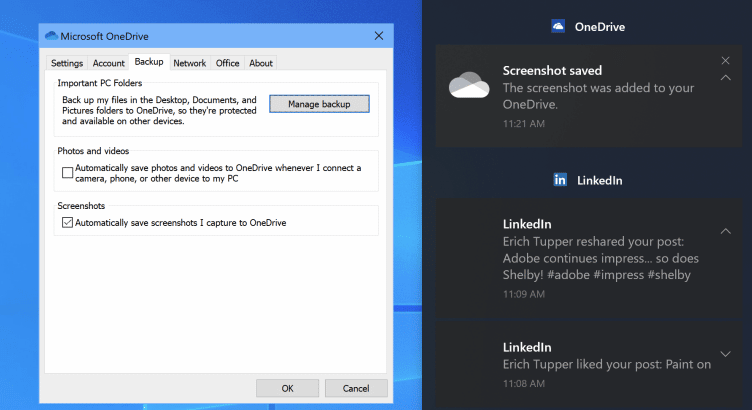Open the Erich Tupper reshared your post message
This screenshot has height=410, width=752.
[x=600, y=258]
